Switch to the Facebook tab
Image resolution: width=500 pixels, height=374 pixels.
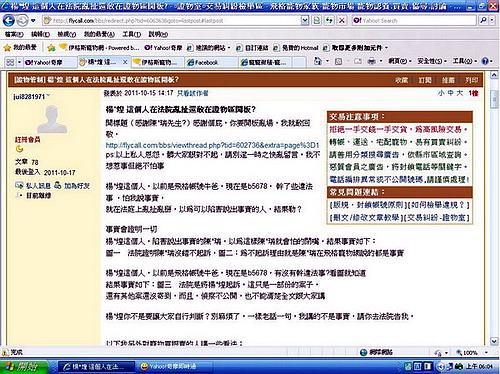pyautogui.click(x=211, y=62)
